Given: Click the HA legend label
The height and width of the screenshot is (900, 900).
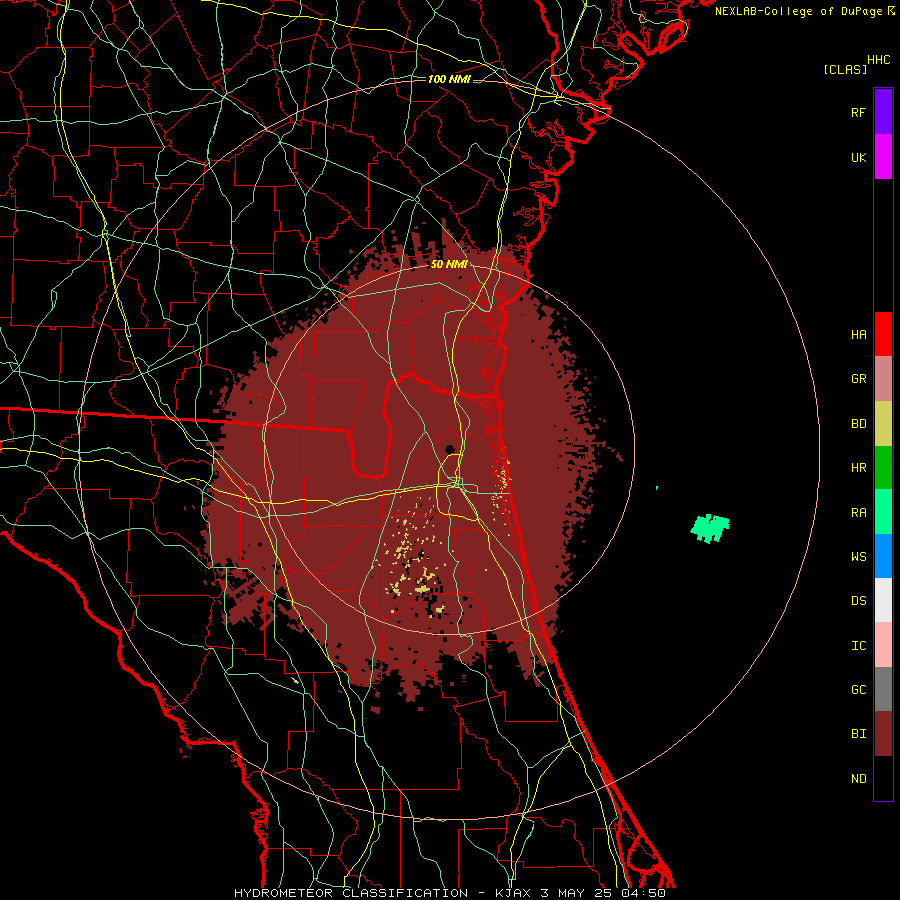Looking at the screenshot, I should point(858,335).
